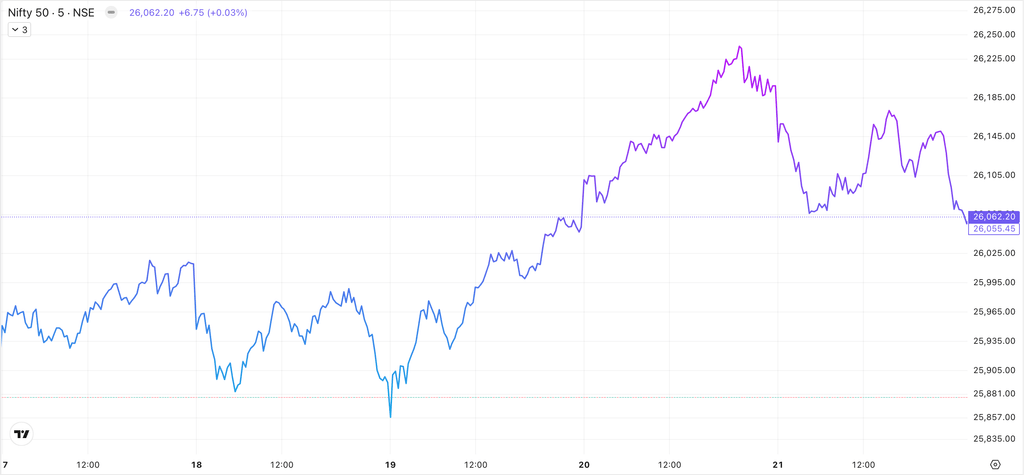
Task: Click the +6.75 (+0.03%) change value
Action: pyautogui.click(x=214, y=12)
